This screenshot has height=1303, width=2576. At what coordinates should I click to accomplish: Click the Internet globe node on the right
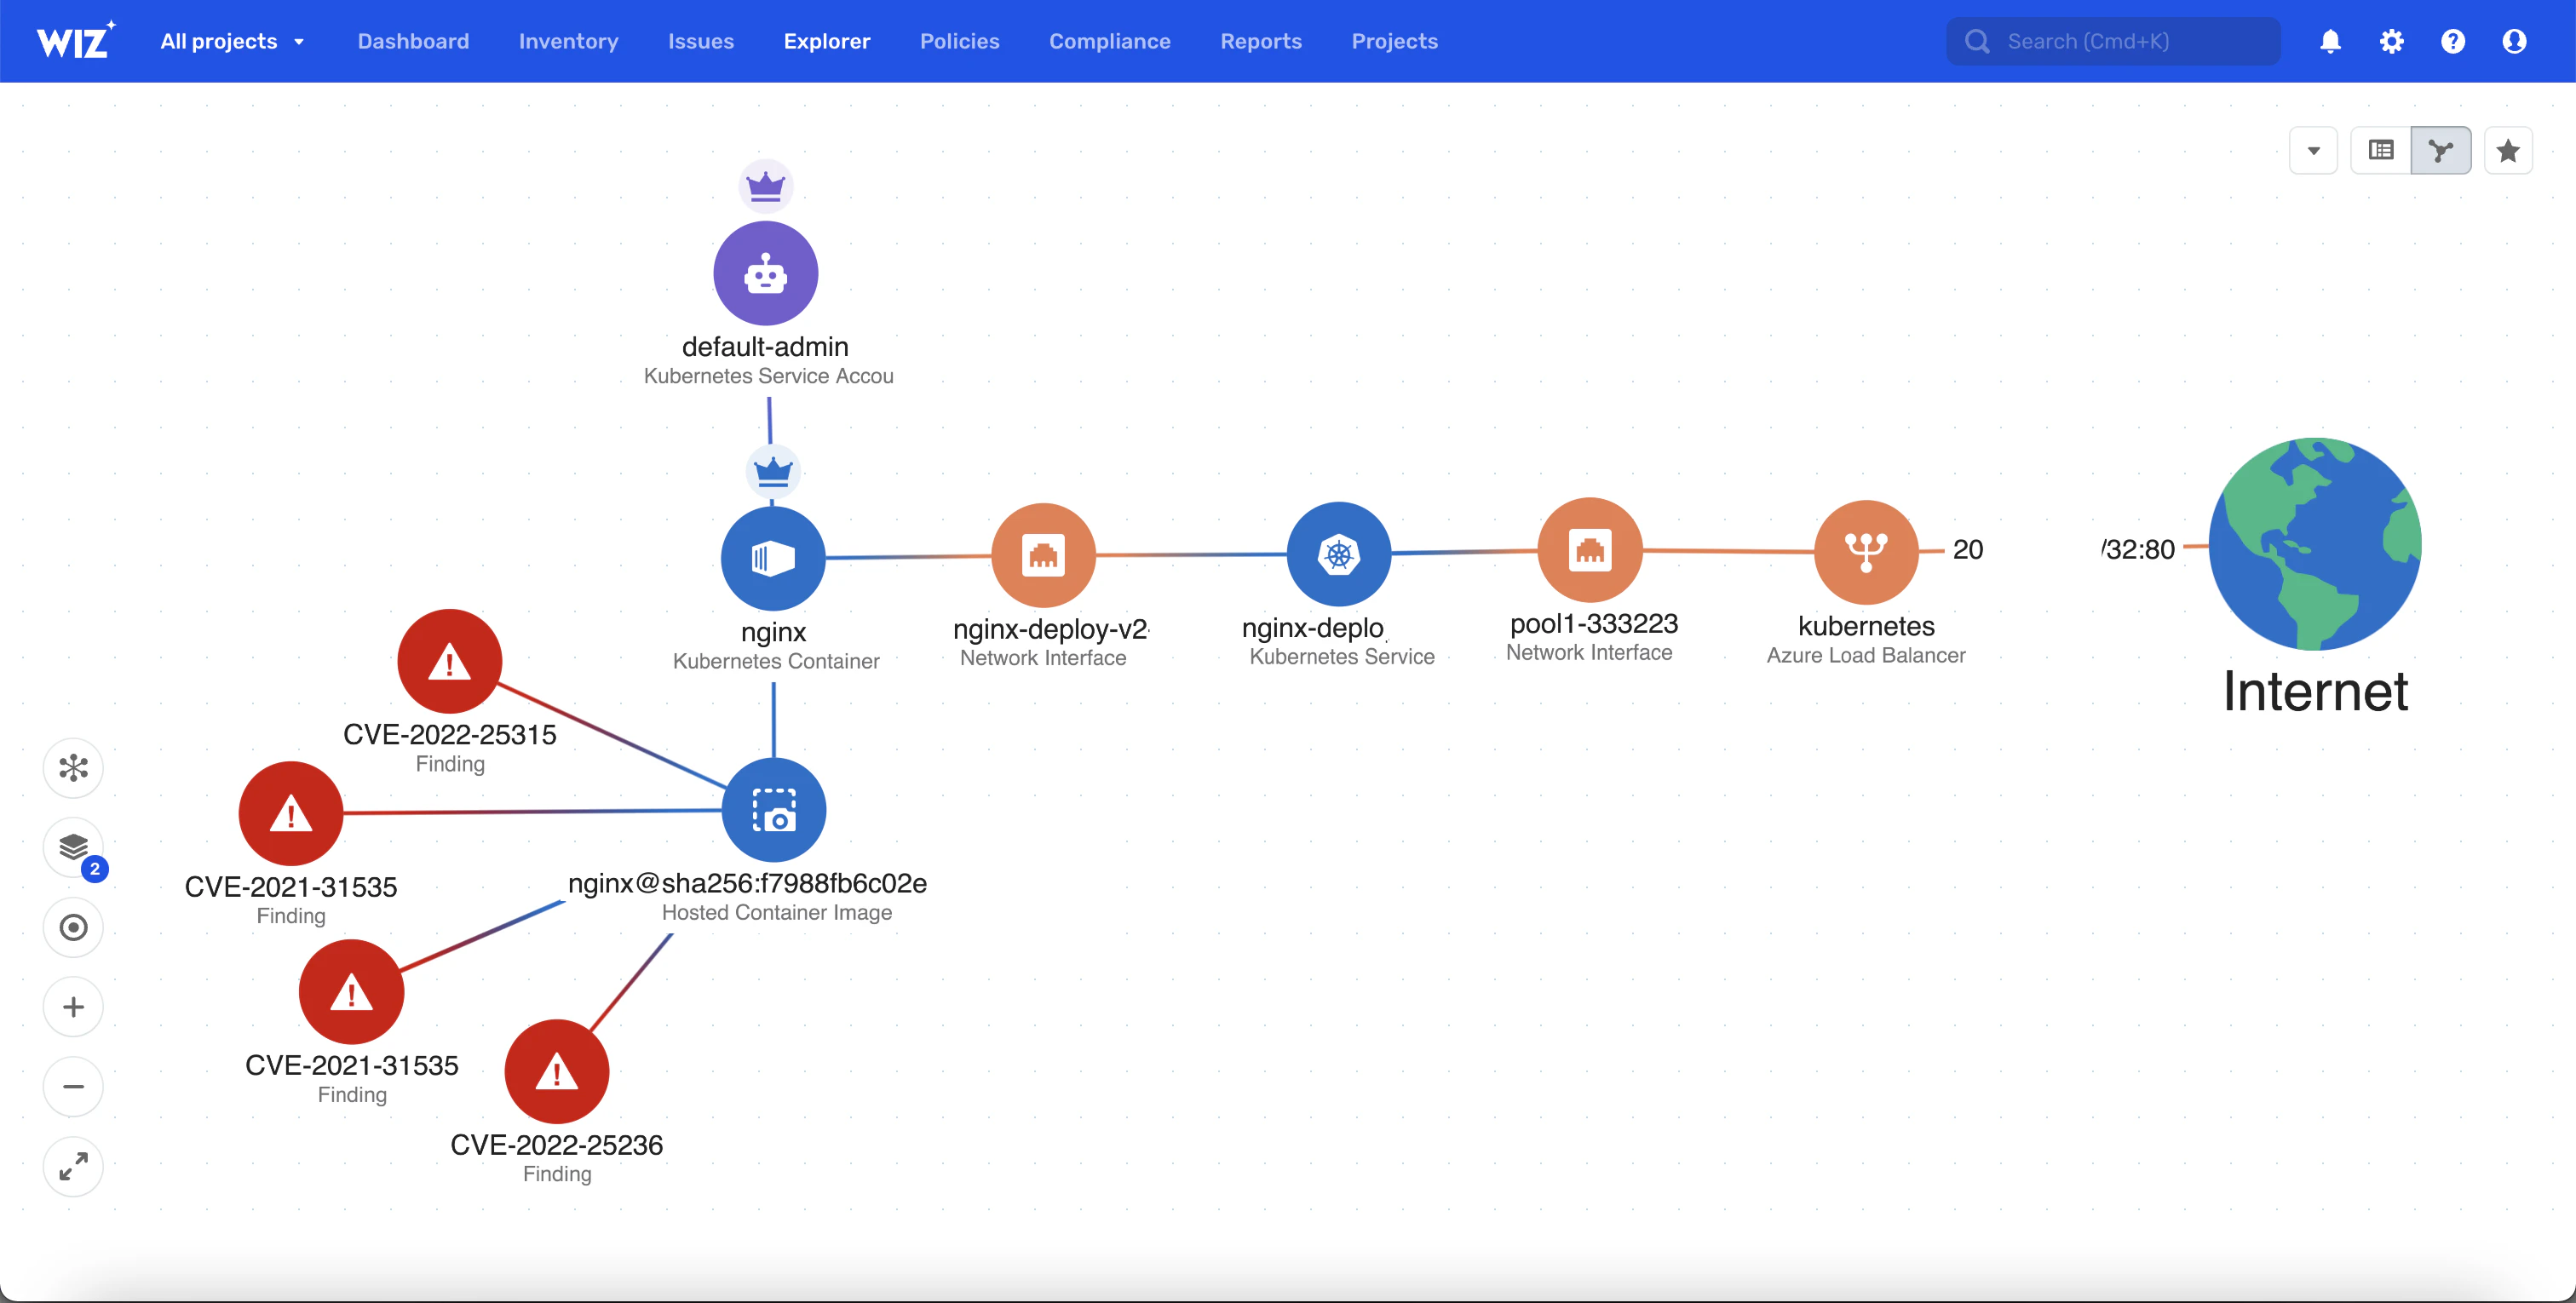click(x=2315, y=547)
